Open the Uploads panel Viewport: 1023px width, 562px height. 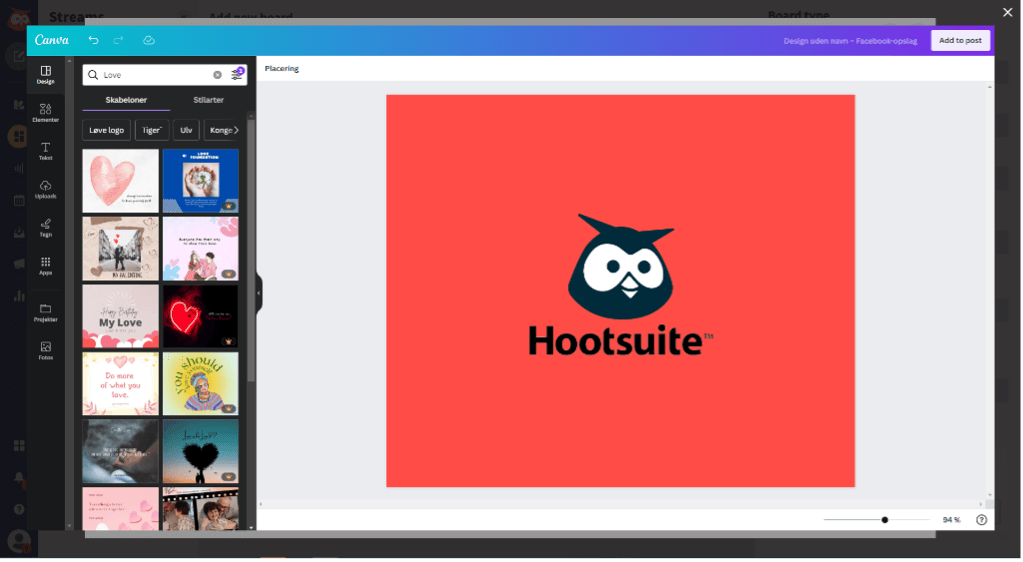click(x=45, y=189)
